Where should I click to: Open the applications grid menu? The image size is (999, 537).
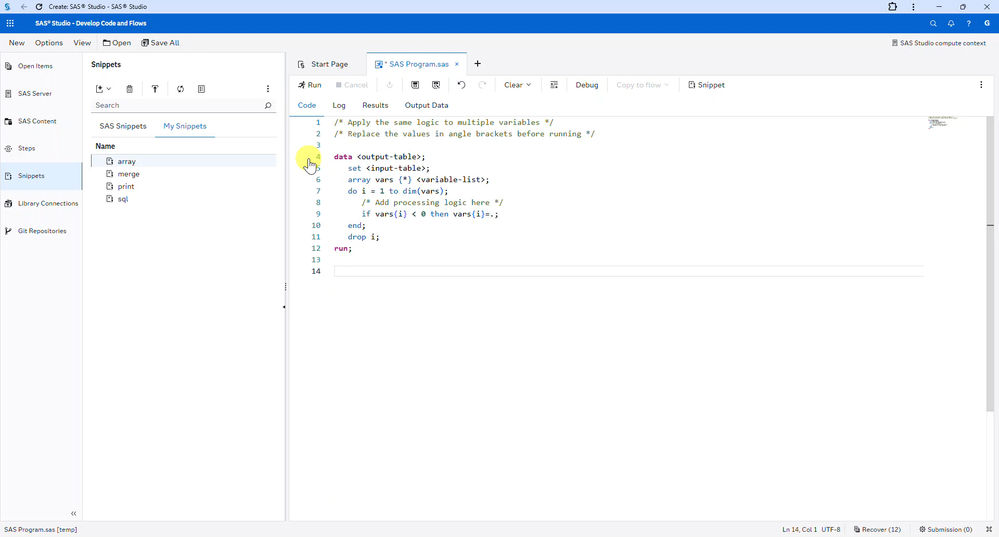coord(10,23)
